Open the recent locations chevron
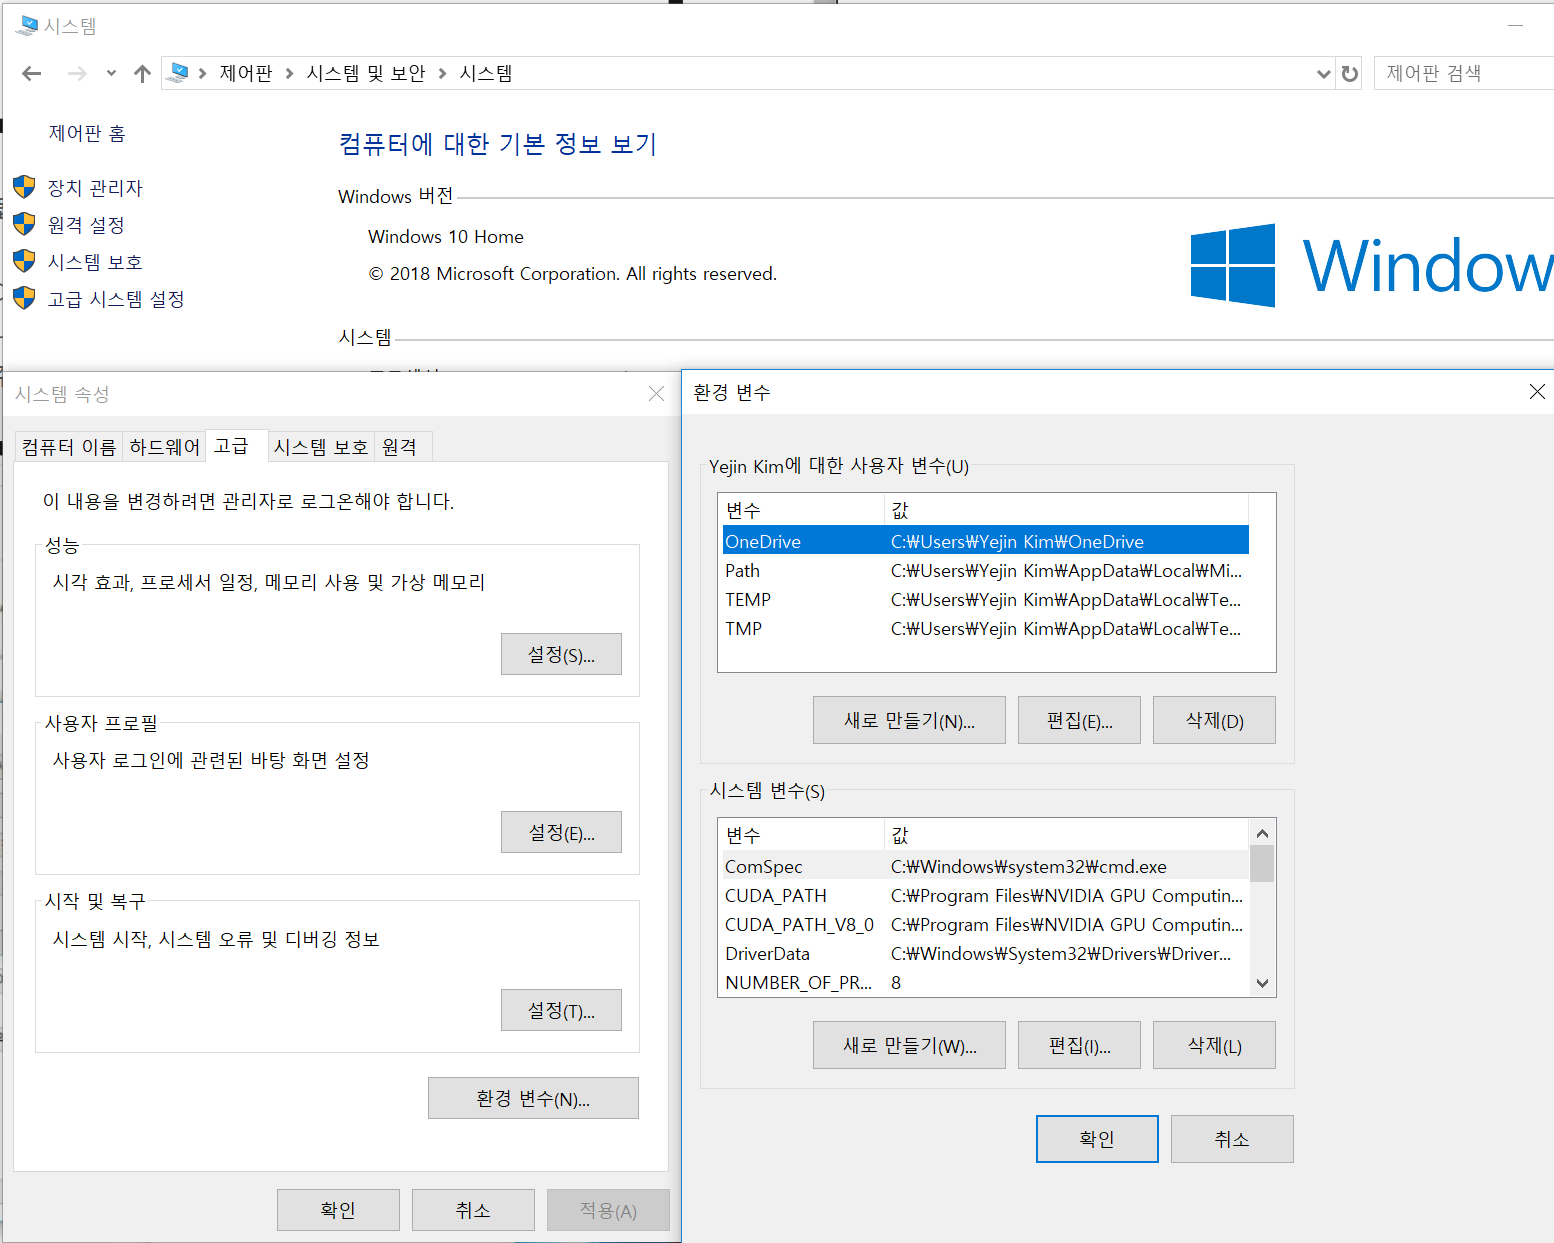This screenshot has height=1243, width=1554. (x=111, y=73)
